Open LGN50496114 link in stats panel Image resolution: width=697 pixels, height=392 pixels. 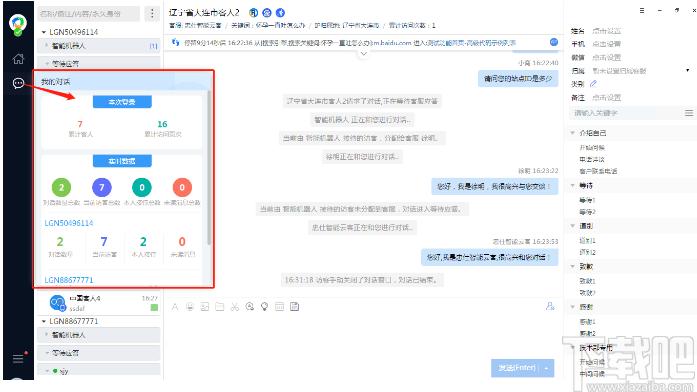(x=69, y=223)
